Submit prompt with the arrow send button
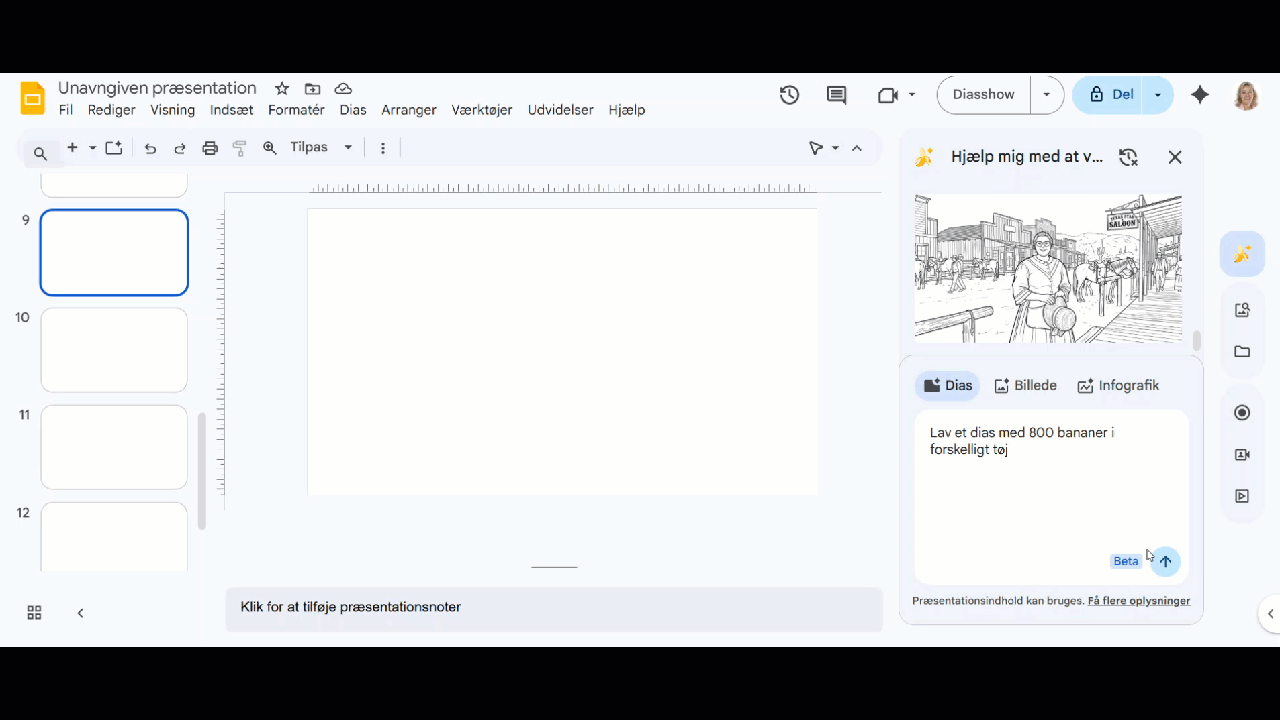Image resolution: width=1280 pixels, height=720 pixels. 1165,561
